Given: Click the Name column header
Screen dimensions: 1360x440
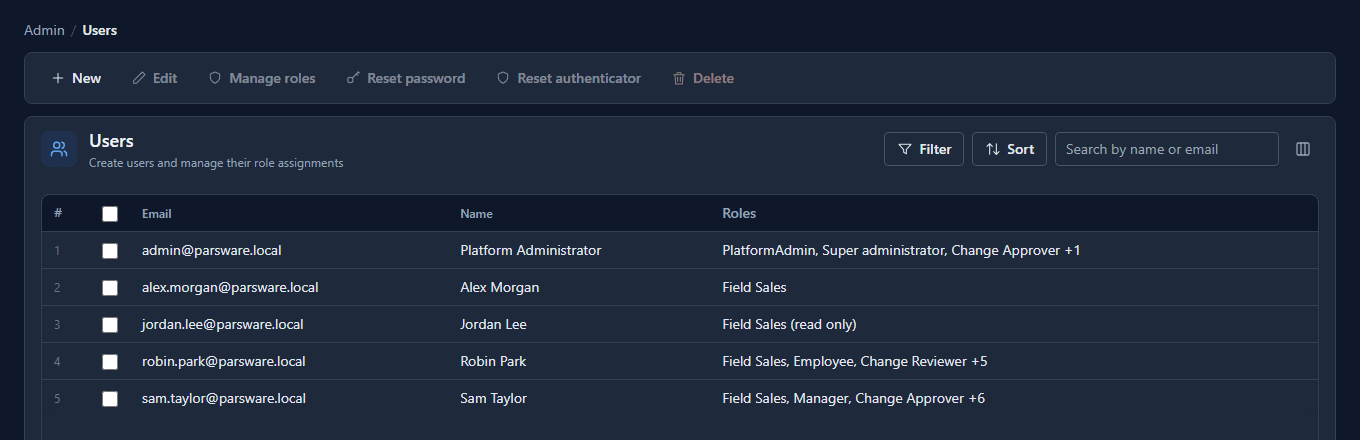Looking at the screenshot, I should 476,214.
